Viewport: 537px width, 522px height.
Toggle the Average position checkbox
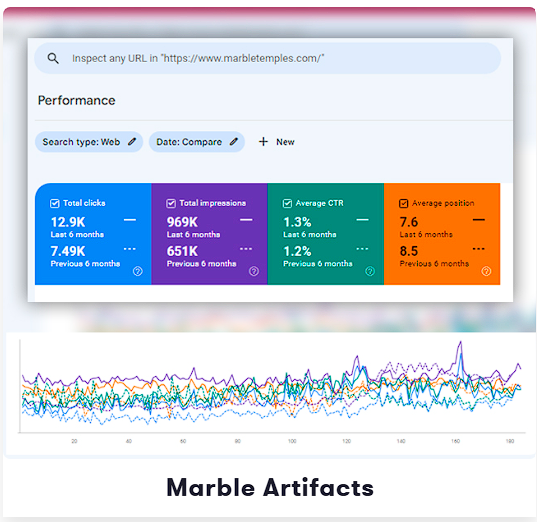click(x=403, y=203)
